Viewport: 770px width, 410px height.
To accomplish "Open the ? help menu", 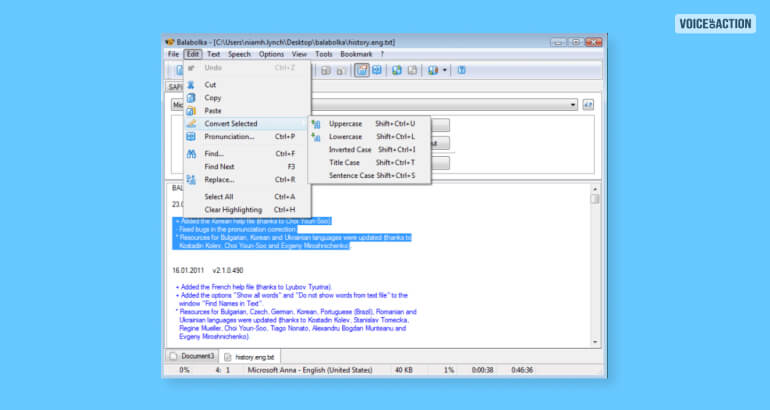I will coord(382,54).
